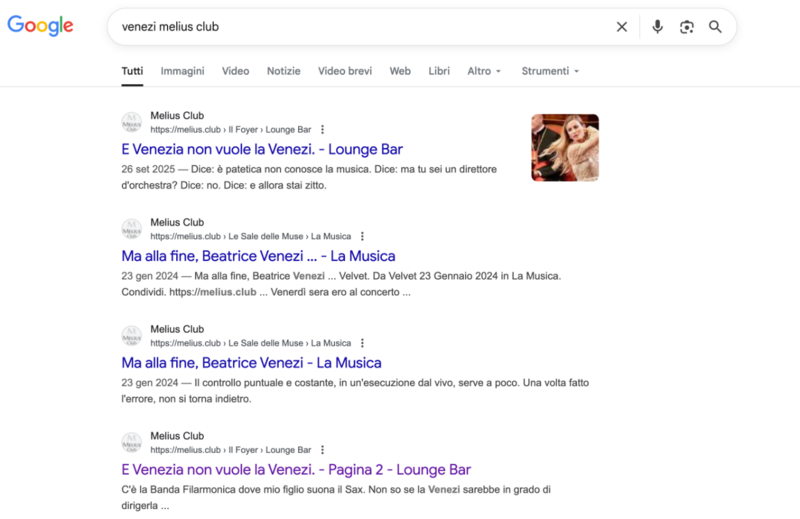
Task: Click snippet starting 'C'è la Banda Filarmonica'
Action: click(336, 498)
